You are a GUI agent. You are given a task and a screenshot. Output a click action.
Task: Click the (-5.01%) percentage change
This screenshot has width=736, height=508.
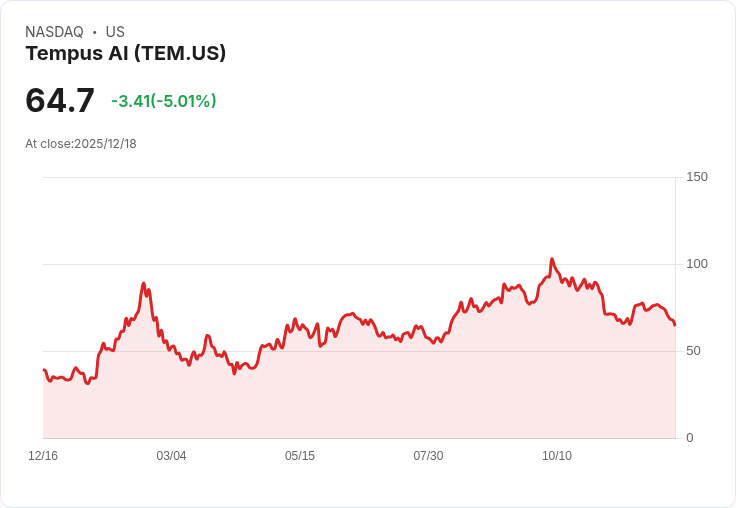[184, 101]
